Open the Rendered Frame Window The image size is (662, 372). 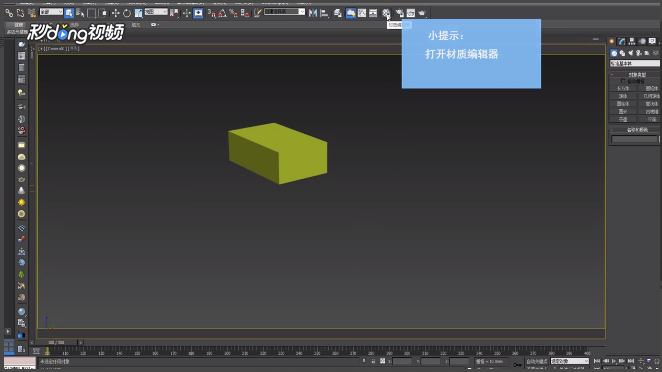410,13
